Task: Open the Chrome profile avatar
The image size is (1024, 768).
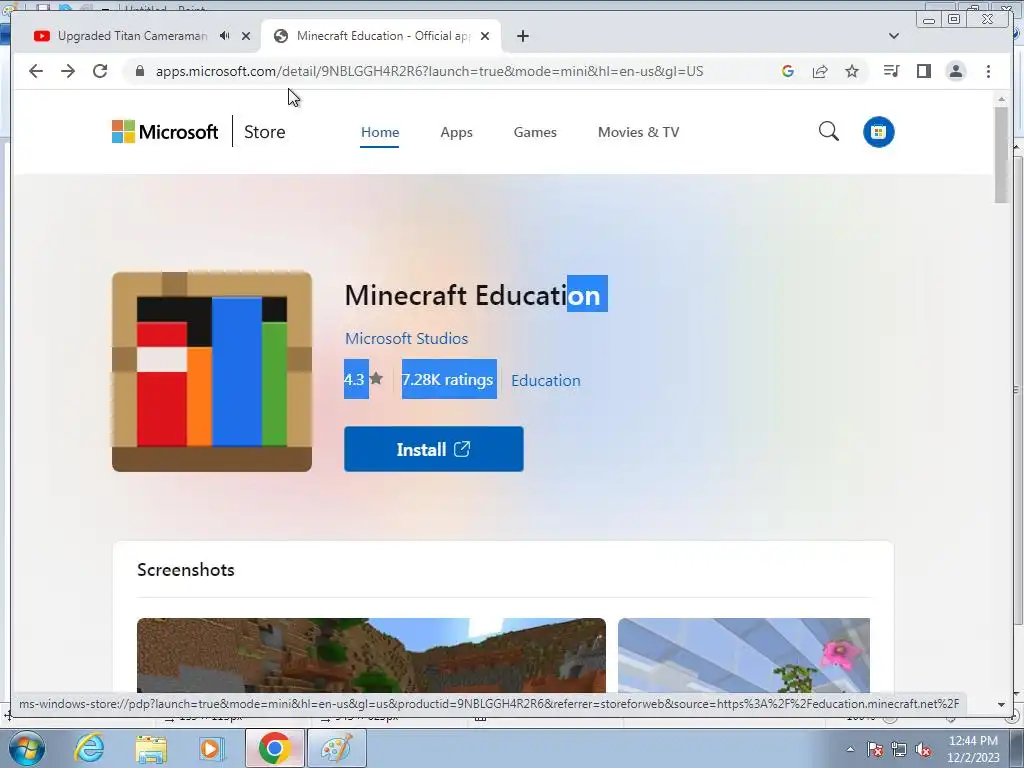Action: coord(955,71)
